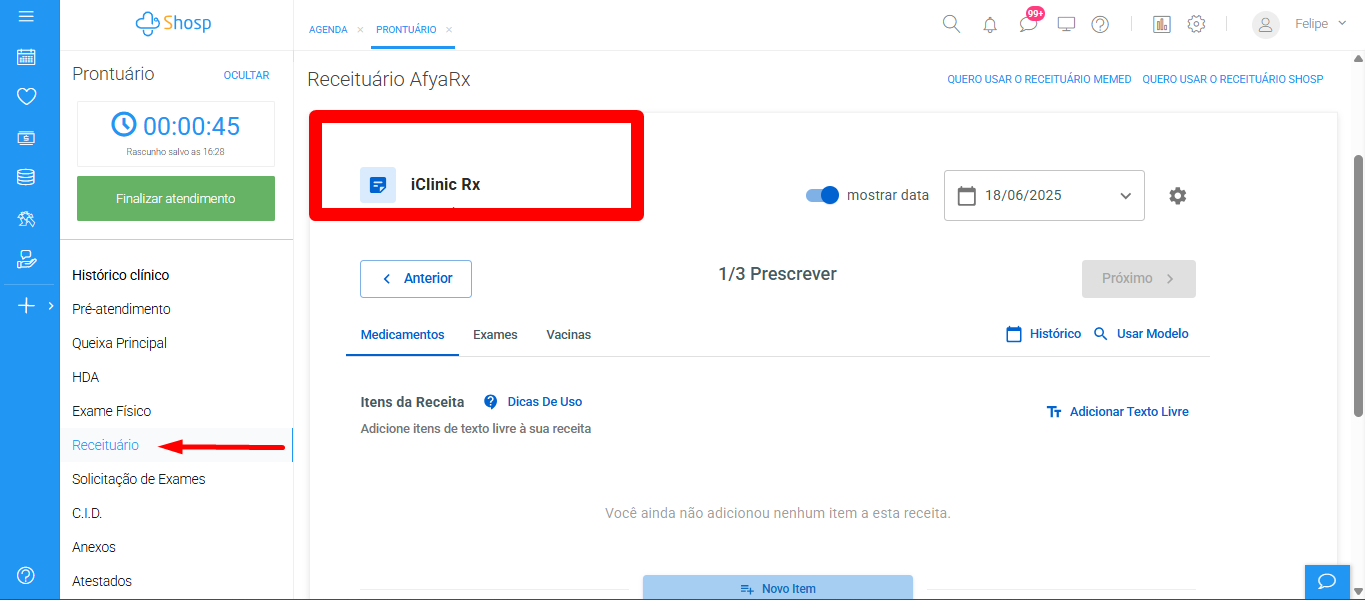Click the plus icon in the left sidebar

[x=27, y=306]
